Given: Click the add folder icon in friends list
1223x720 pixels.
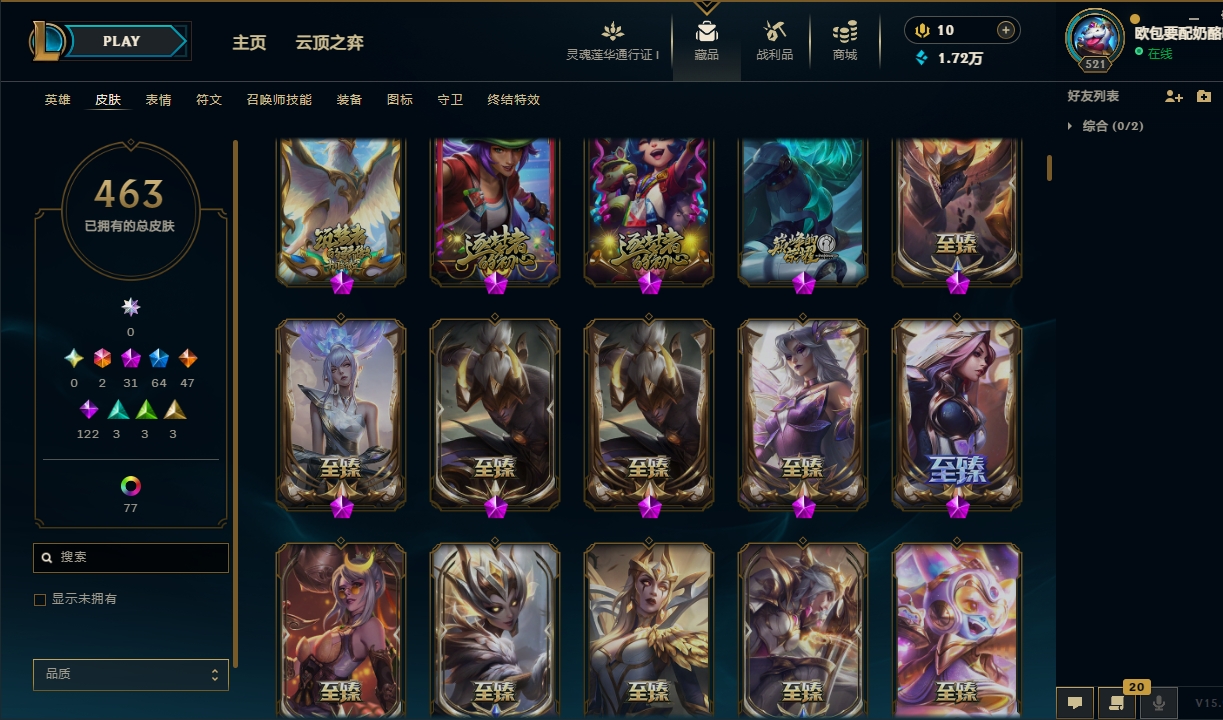Looking at the screenshot, I should 1204,96.
